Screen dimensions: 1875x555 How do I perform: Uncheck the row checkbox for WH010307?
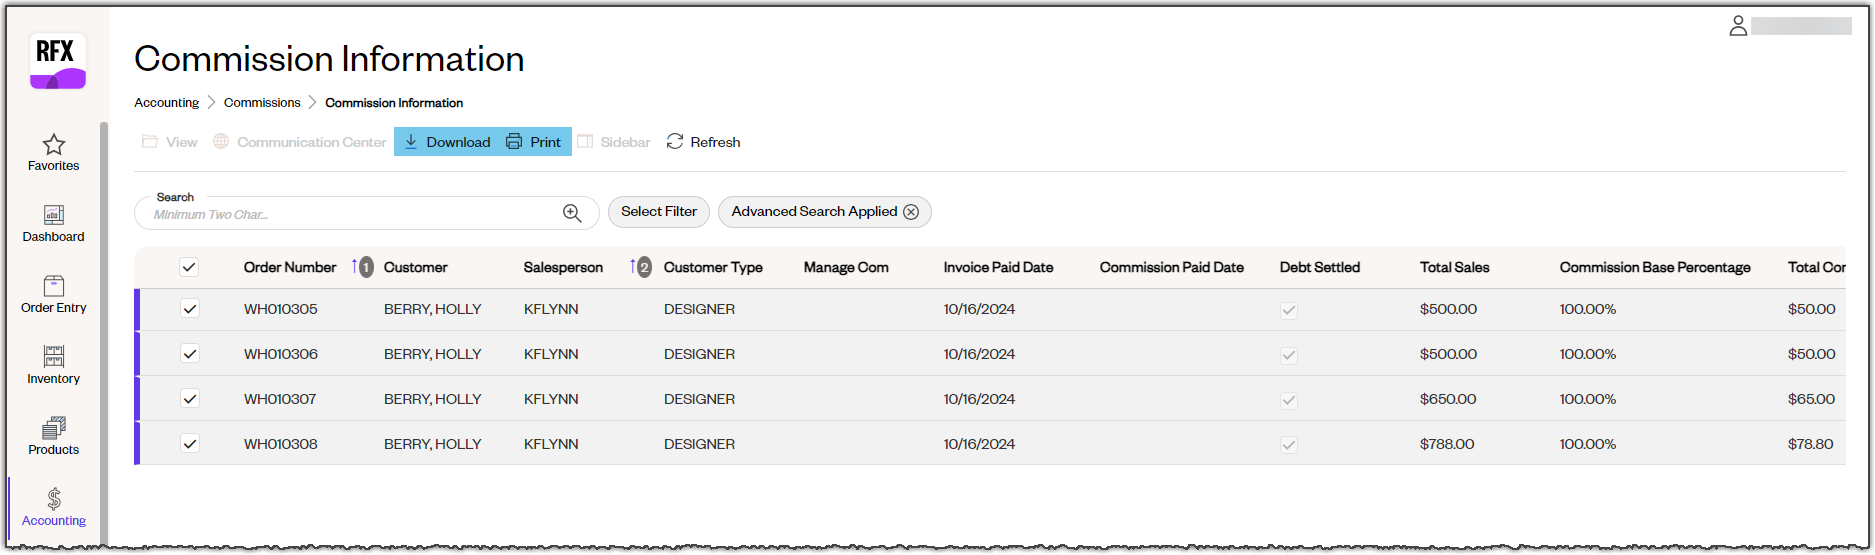[189, 399]
